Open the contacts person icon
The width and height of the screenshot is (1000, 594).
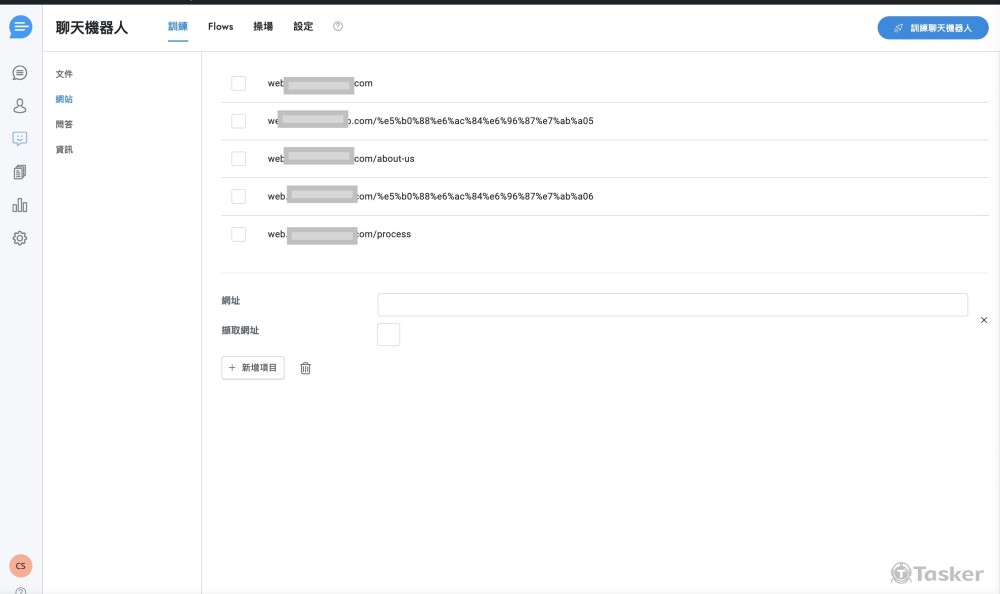20,106
